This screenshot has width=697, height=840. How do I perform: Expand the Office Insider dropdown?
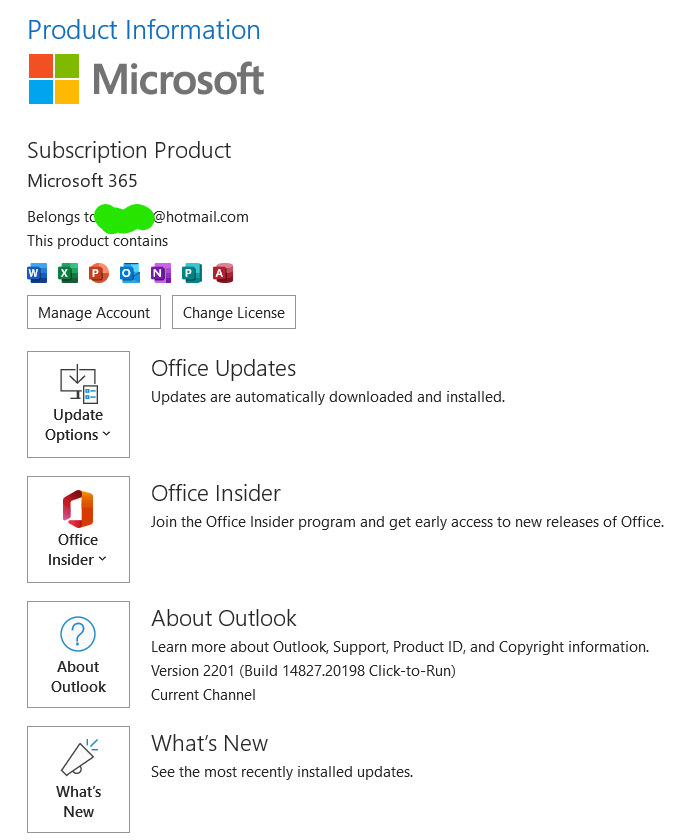(x=78, y=529)
